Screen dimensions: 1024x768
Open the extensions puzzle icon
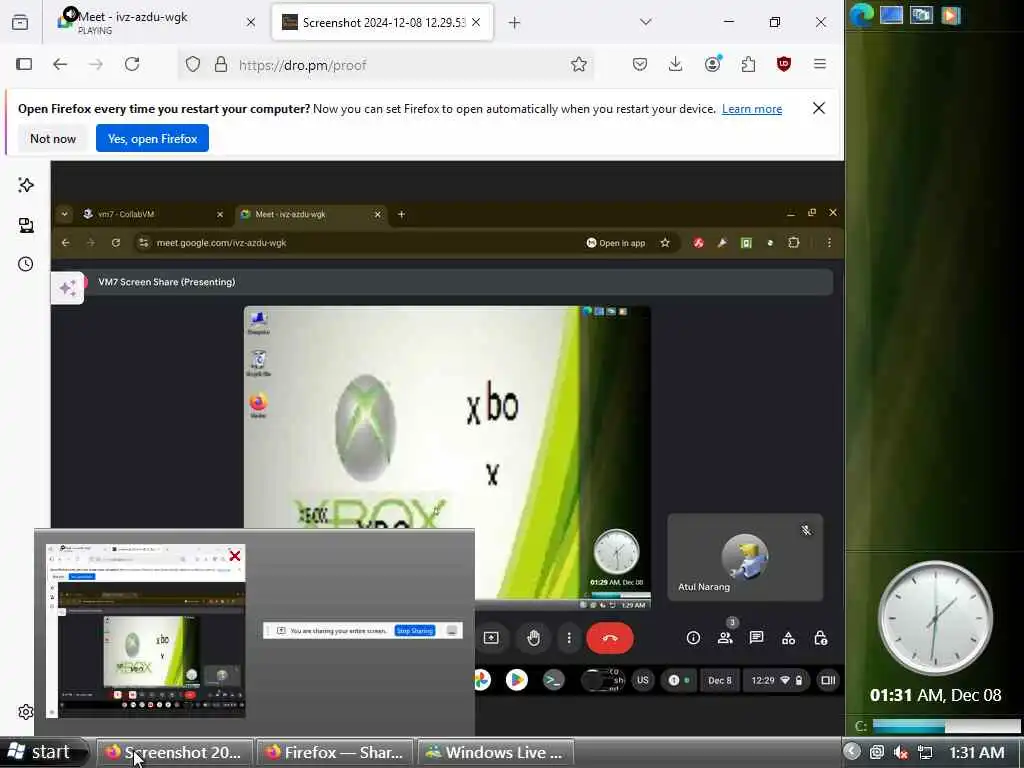[748, 64]
